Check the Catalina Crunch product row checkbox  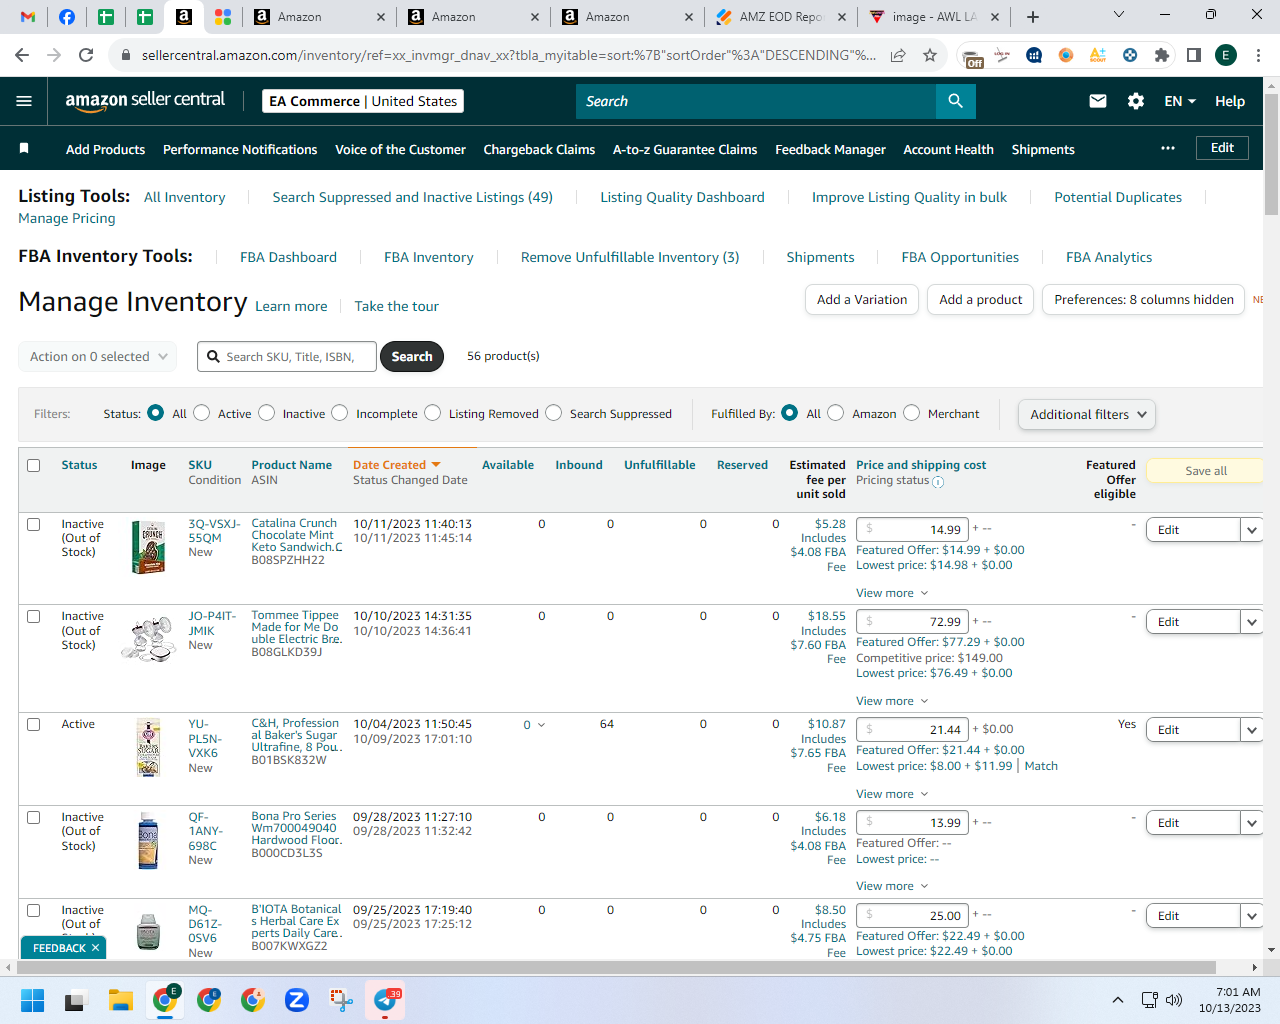click(x=34, y=524)
